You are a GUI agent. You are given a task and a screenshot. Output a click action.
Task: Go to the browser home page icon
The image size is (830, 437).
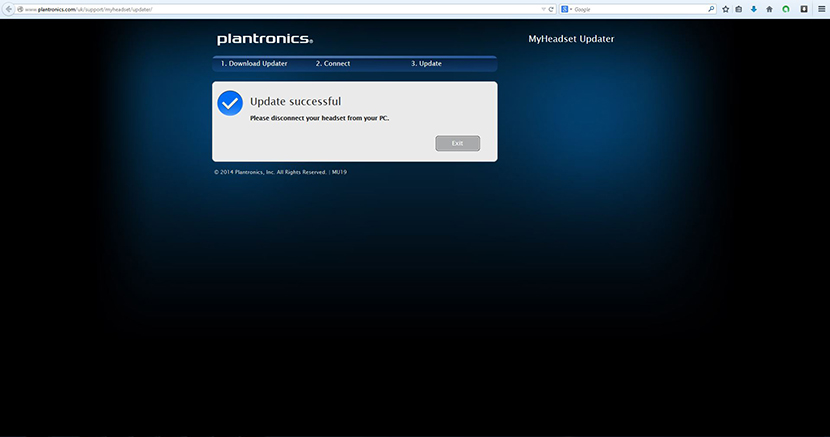[x=769, y=9]
